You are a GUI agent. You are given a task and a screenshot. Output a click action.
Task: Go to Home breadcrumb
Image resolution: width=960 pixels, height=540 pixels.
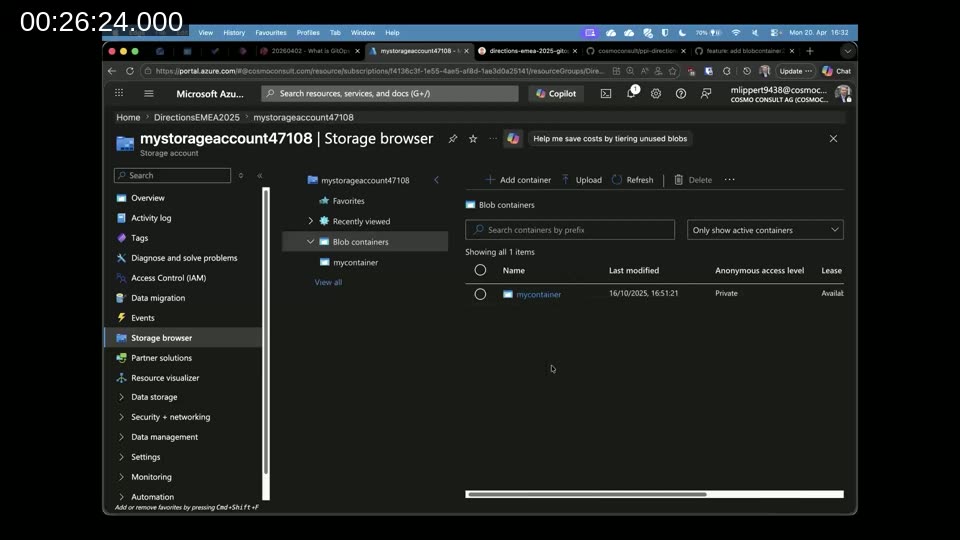point(128,118)
